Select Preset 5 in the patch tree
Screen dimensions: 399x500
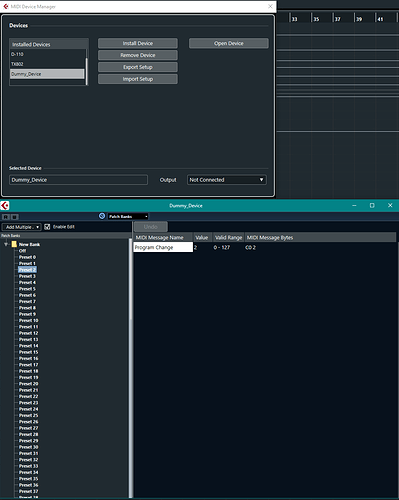[x=27, y=289]
